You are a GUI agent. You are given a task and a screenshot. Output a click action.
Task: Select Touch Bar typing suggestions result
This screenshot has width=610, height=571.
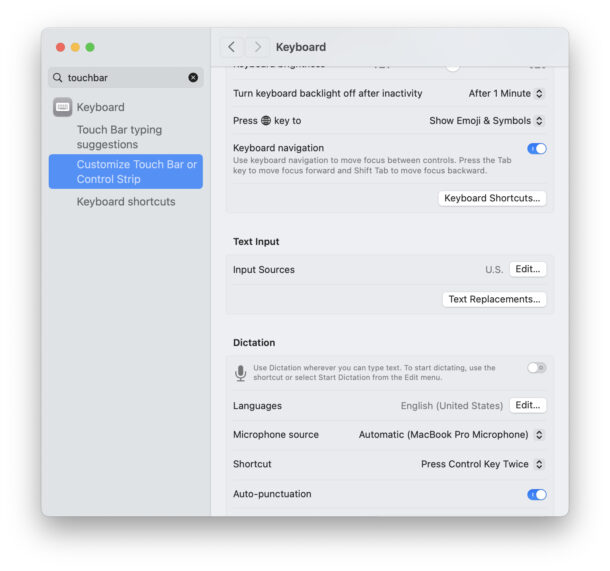coord(120,137)
